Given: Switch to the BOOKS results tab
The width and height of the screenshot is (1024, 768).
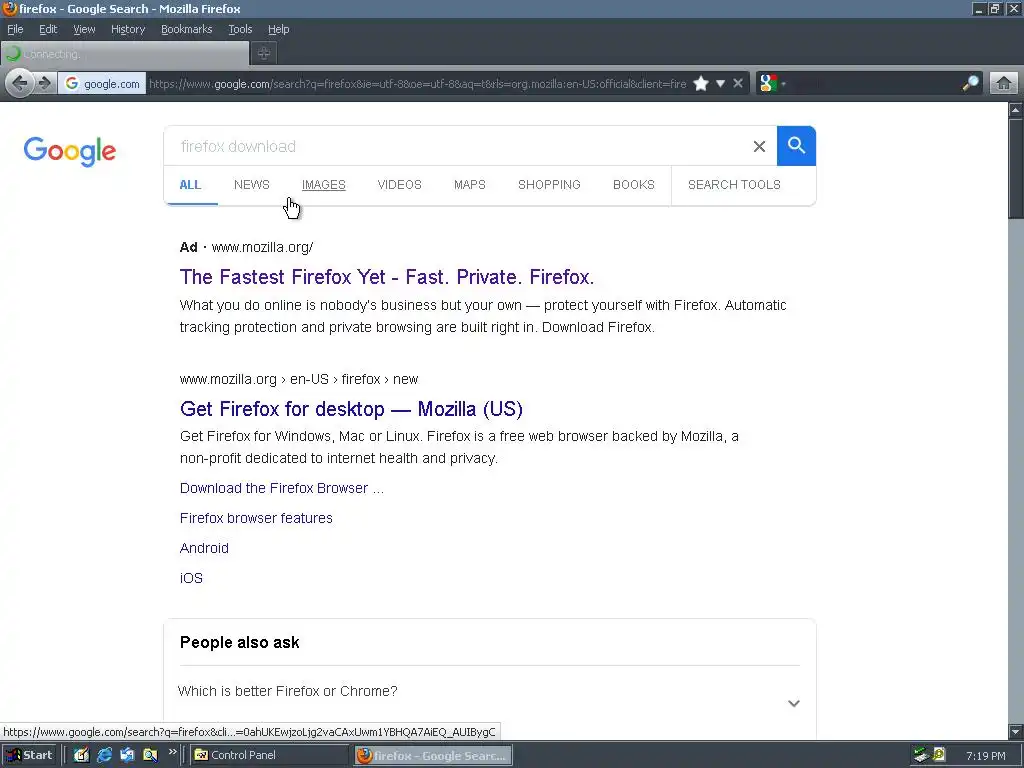Looking at the screenshot, I should (633, 185).
